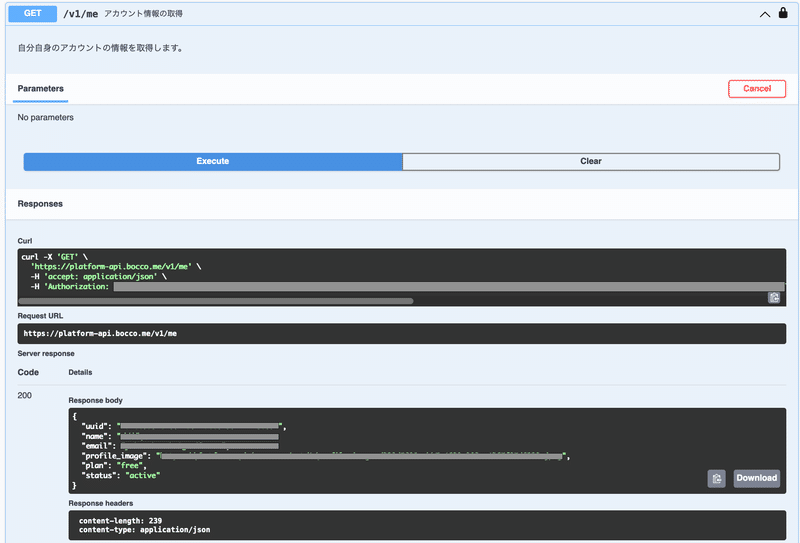Click the "email" field in response body
The width and height of the screenshot is (800, 543).
point(180,446)
